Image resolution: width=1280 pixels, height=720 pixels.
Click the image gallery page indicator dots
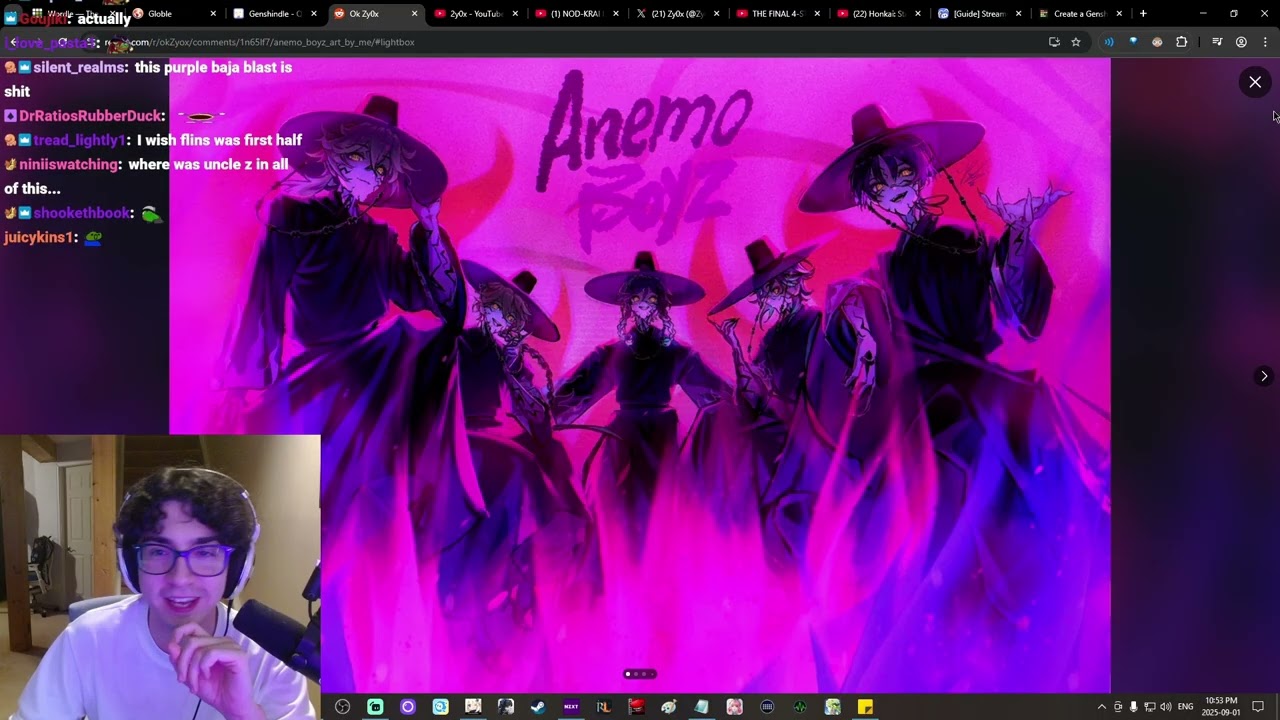click(640, 674)
